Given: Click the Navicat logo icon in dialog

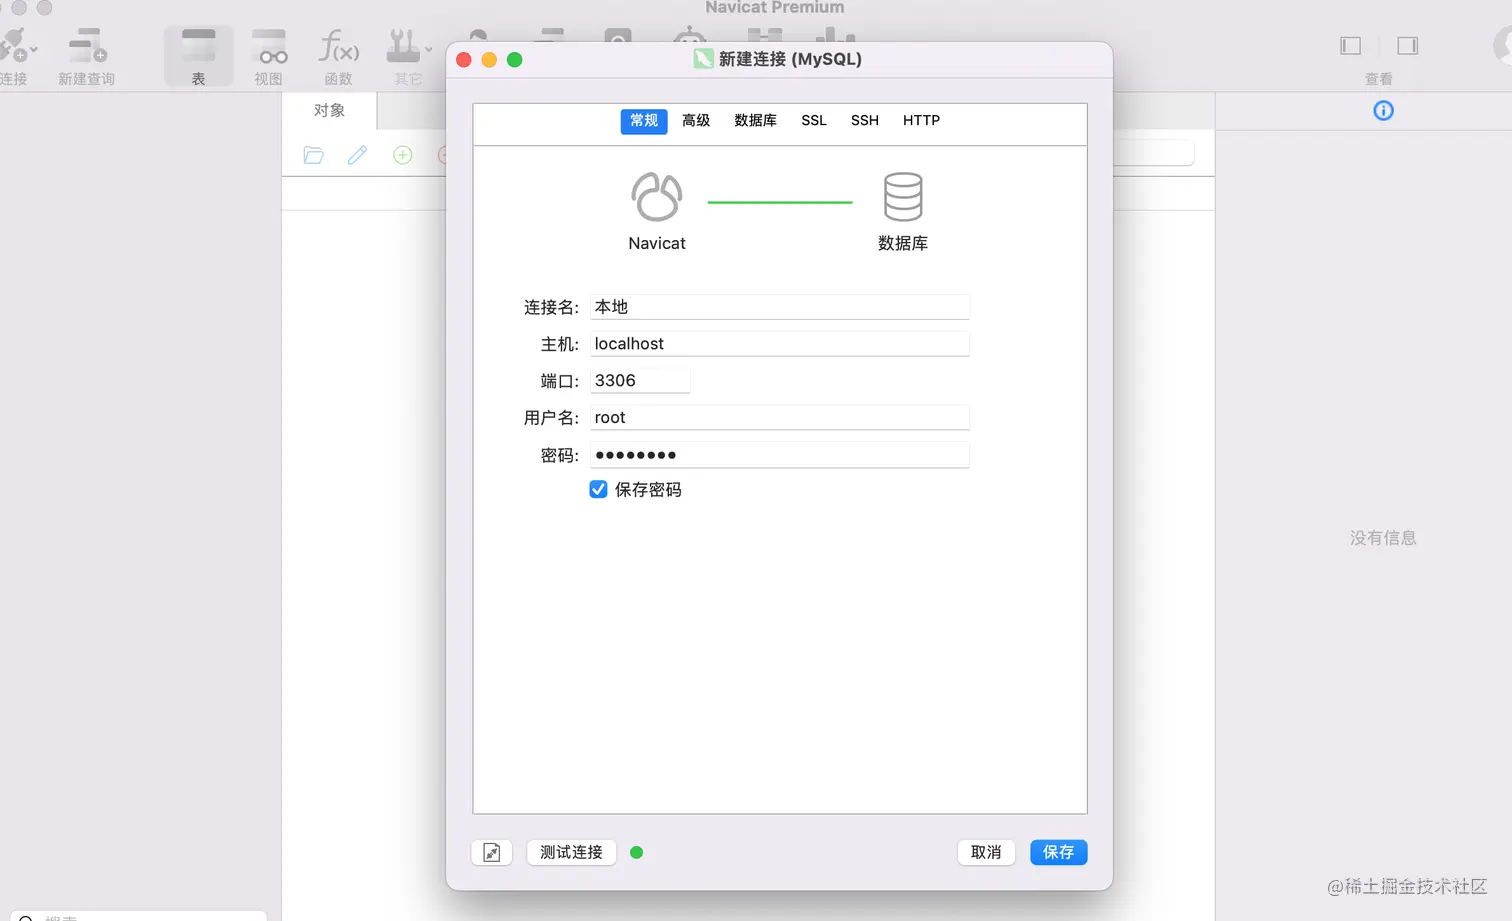Looking at the screenshot, I should click(x=657, y=197).
